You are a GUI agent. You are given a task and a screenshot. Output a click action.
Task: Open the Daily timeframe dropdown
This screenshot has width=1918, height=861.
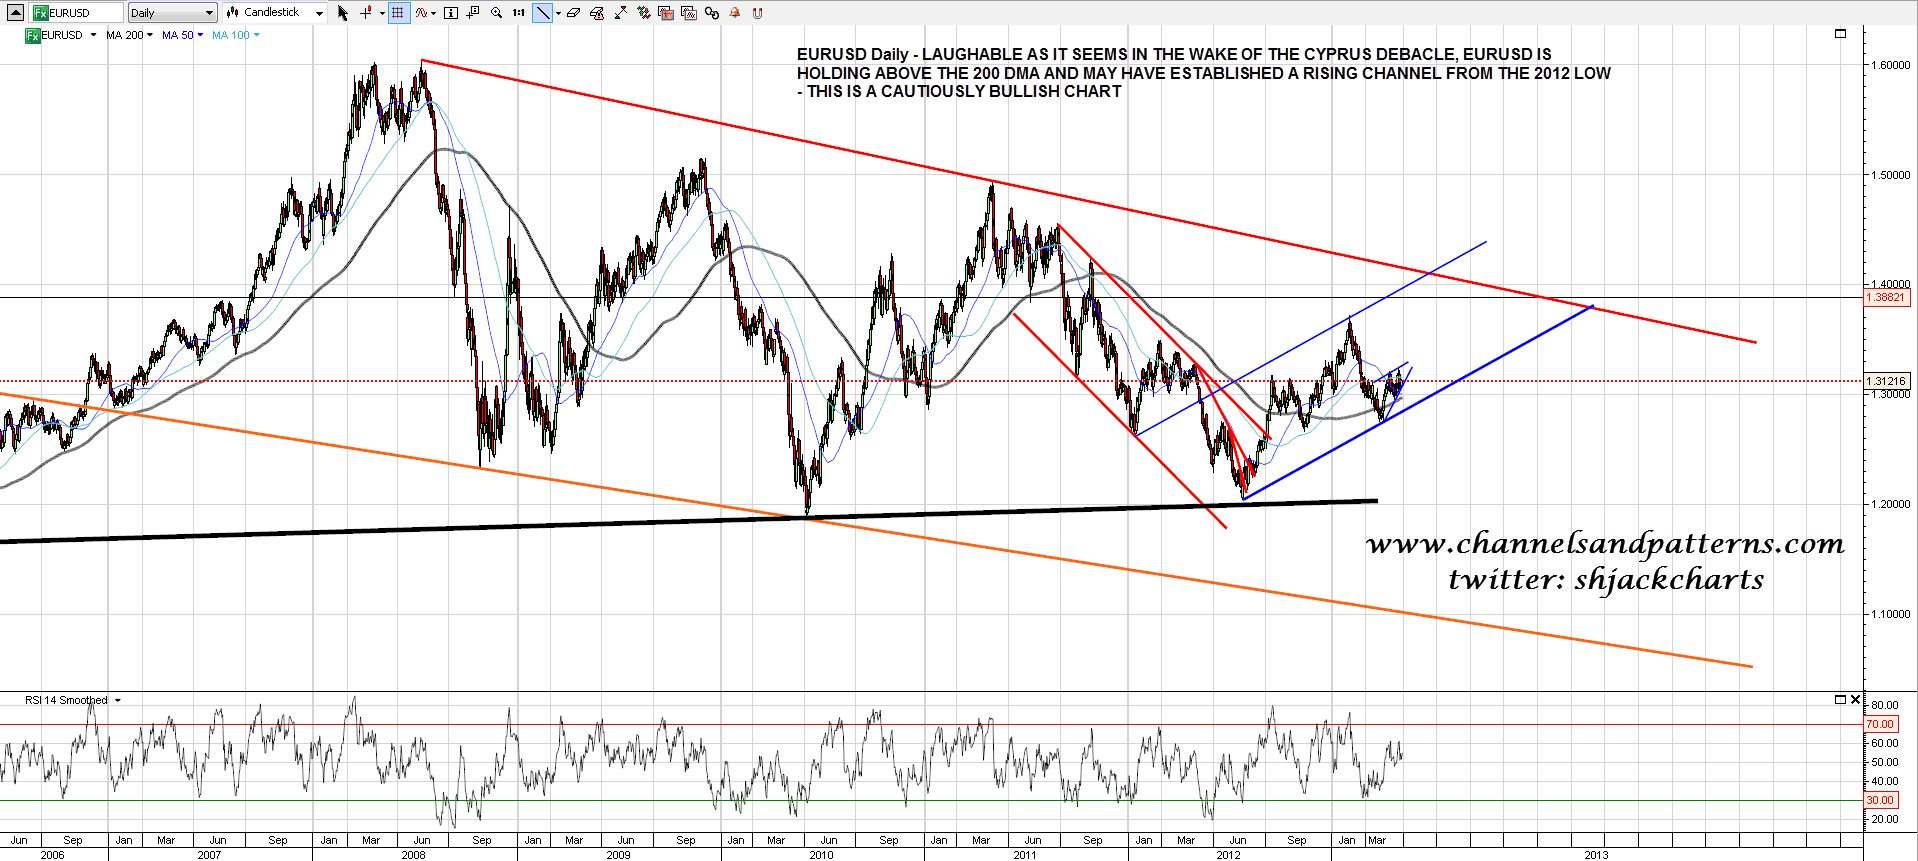coord(172,13)
